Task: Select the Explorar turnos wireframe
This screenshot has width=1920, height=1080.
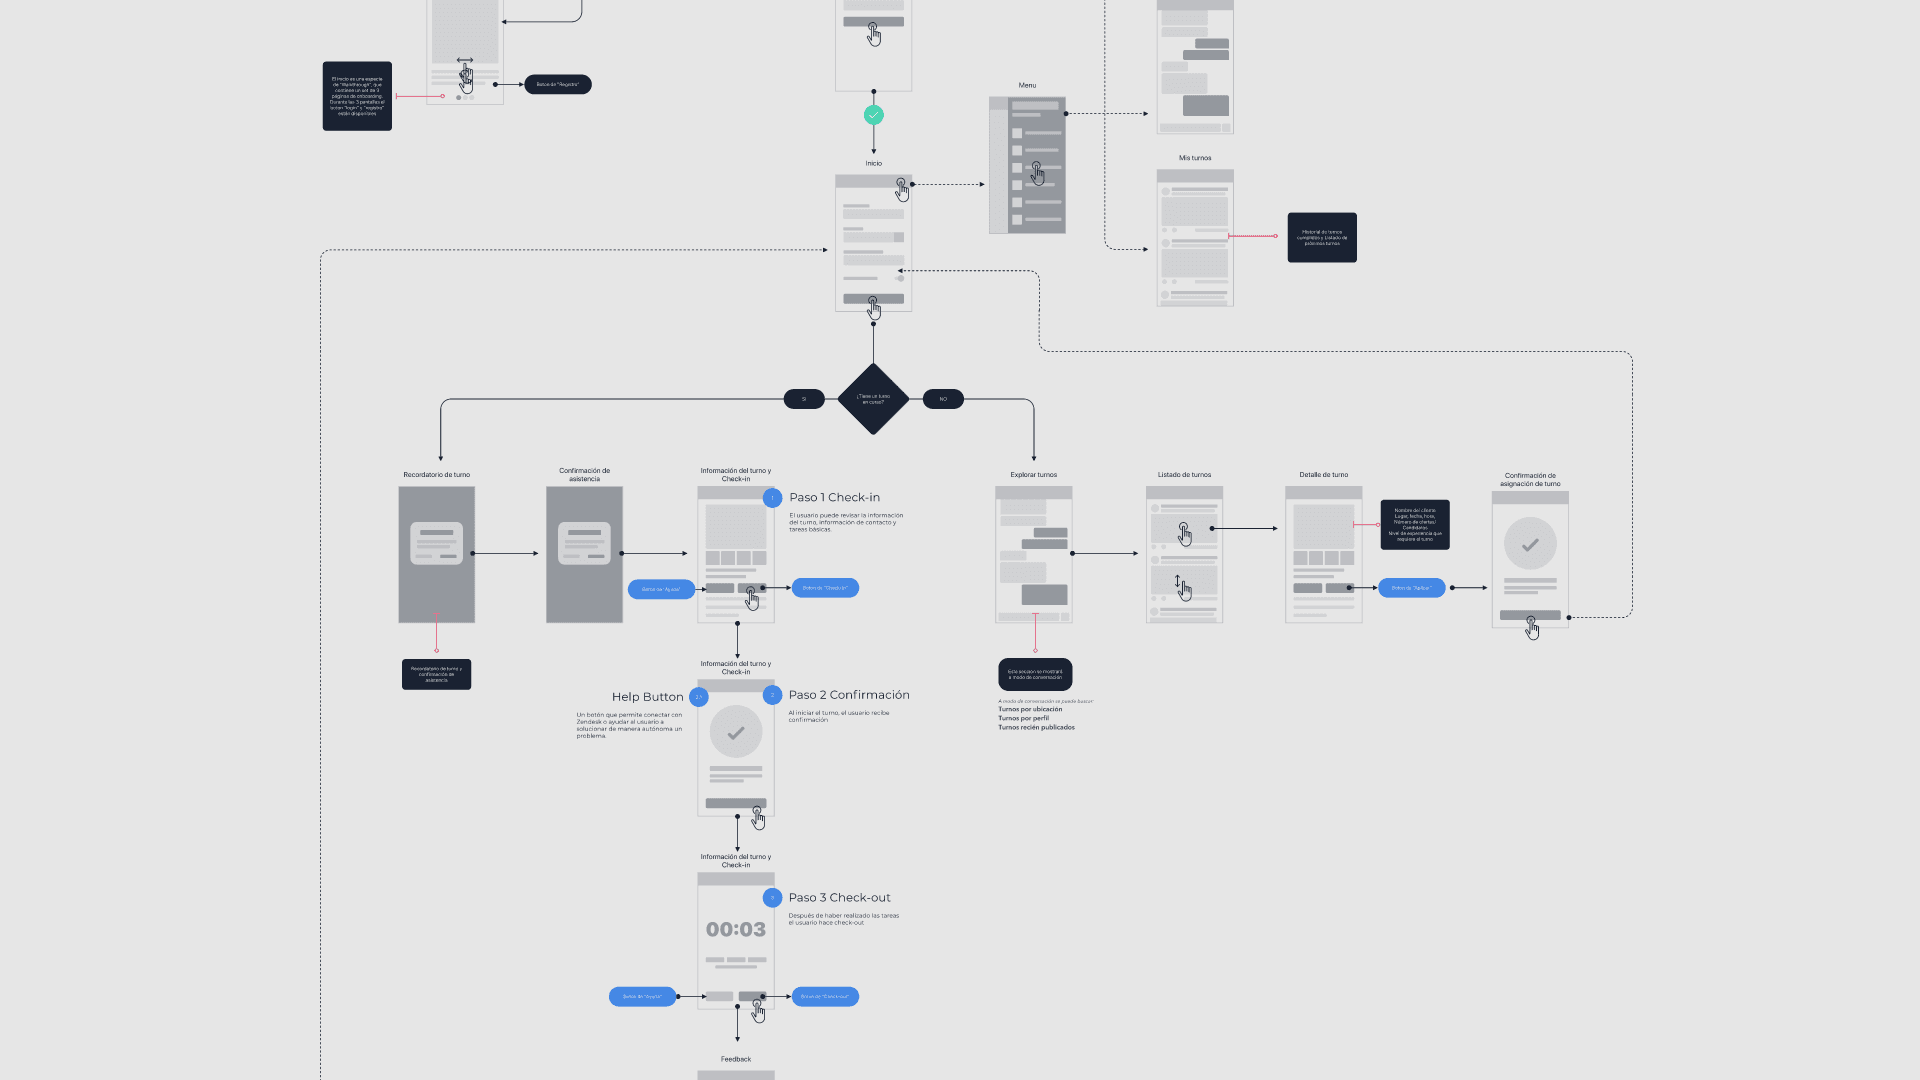Action: tap(1034, 555)
